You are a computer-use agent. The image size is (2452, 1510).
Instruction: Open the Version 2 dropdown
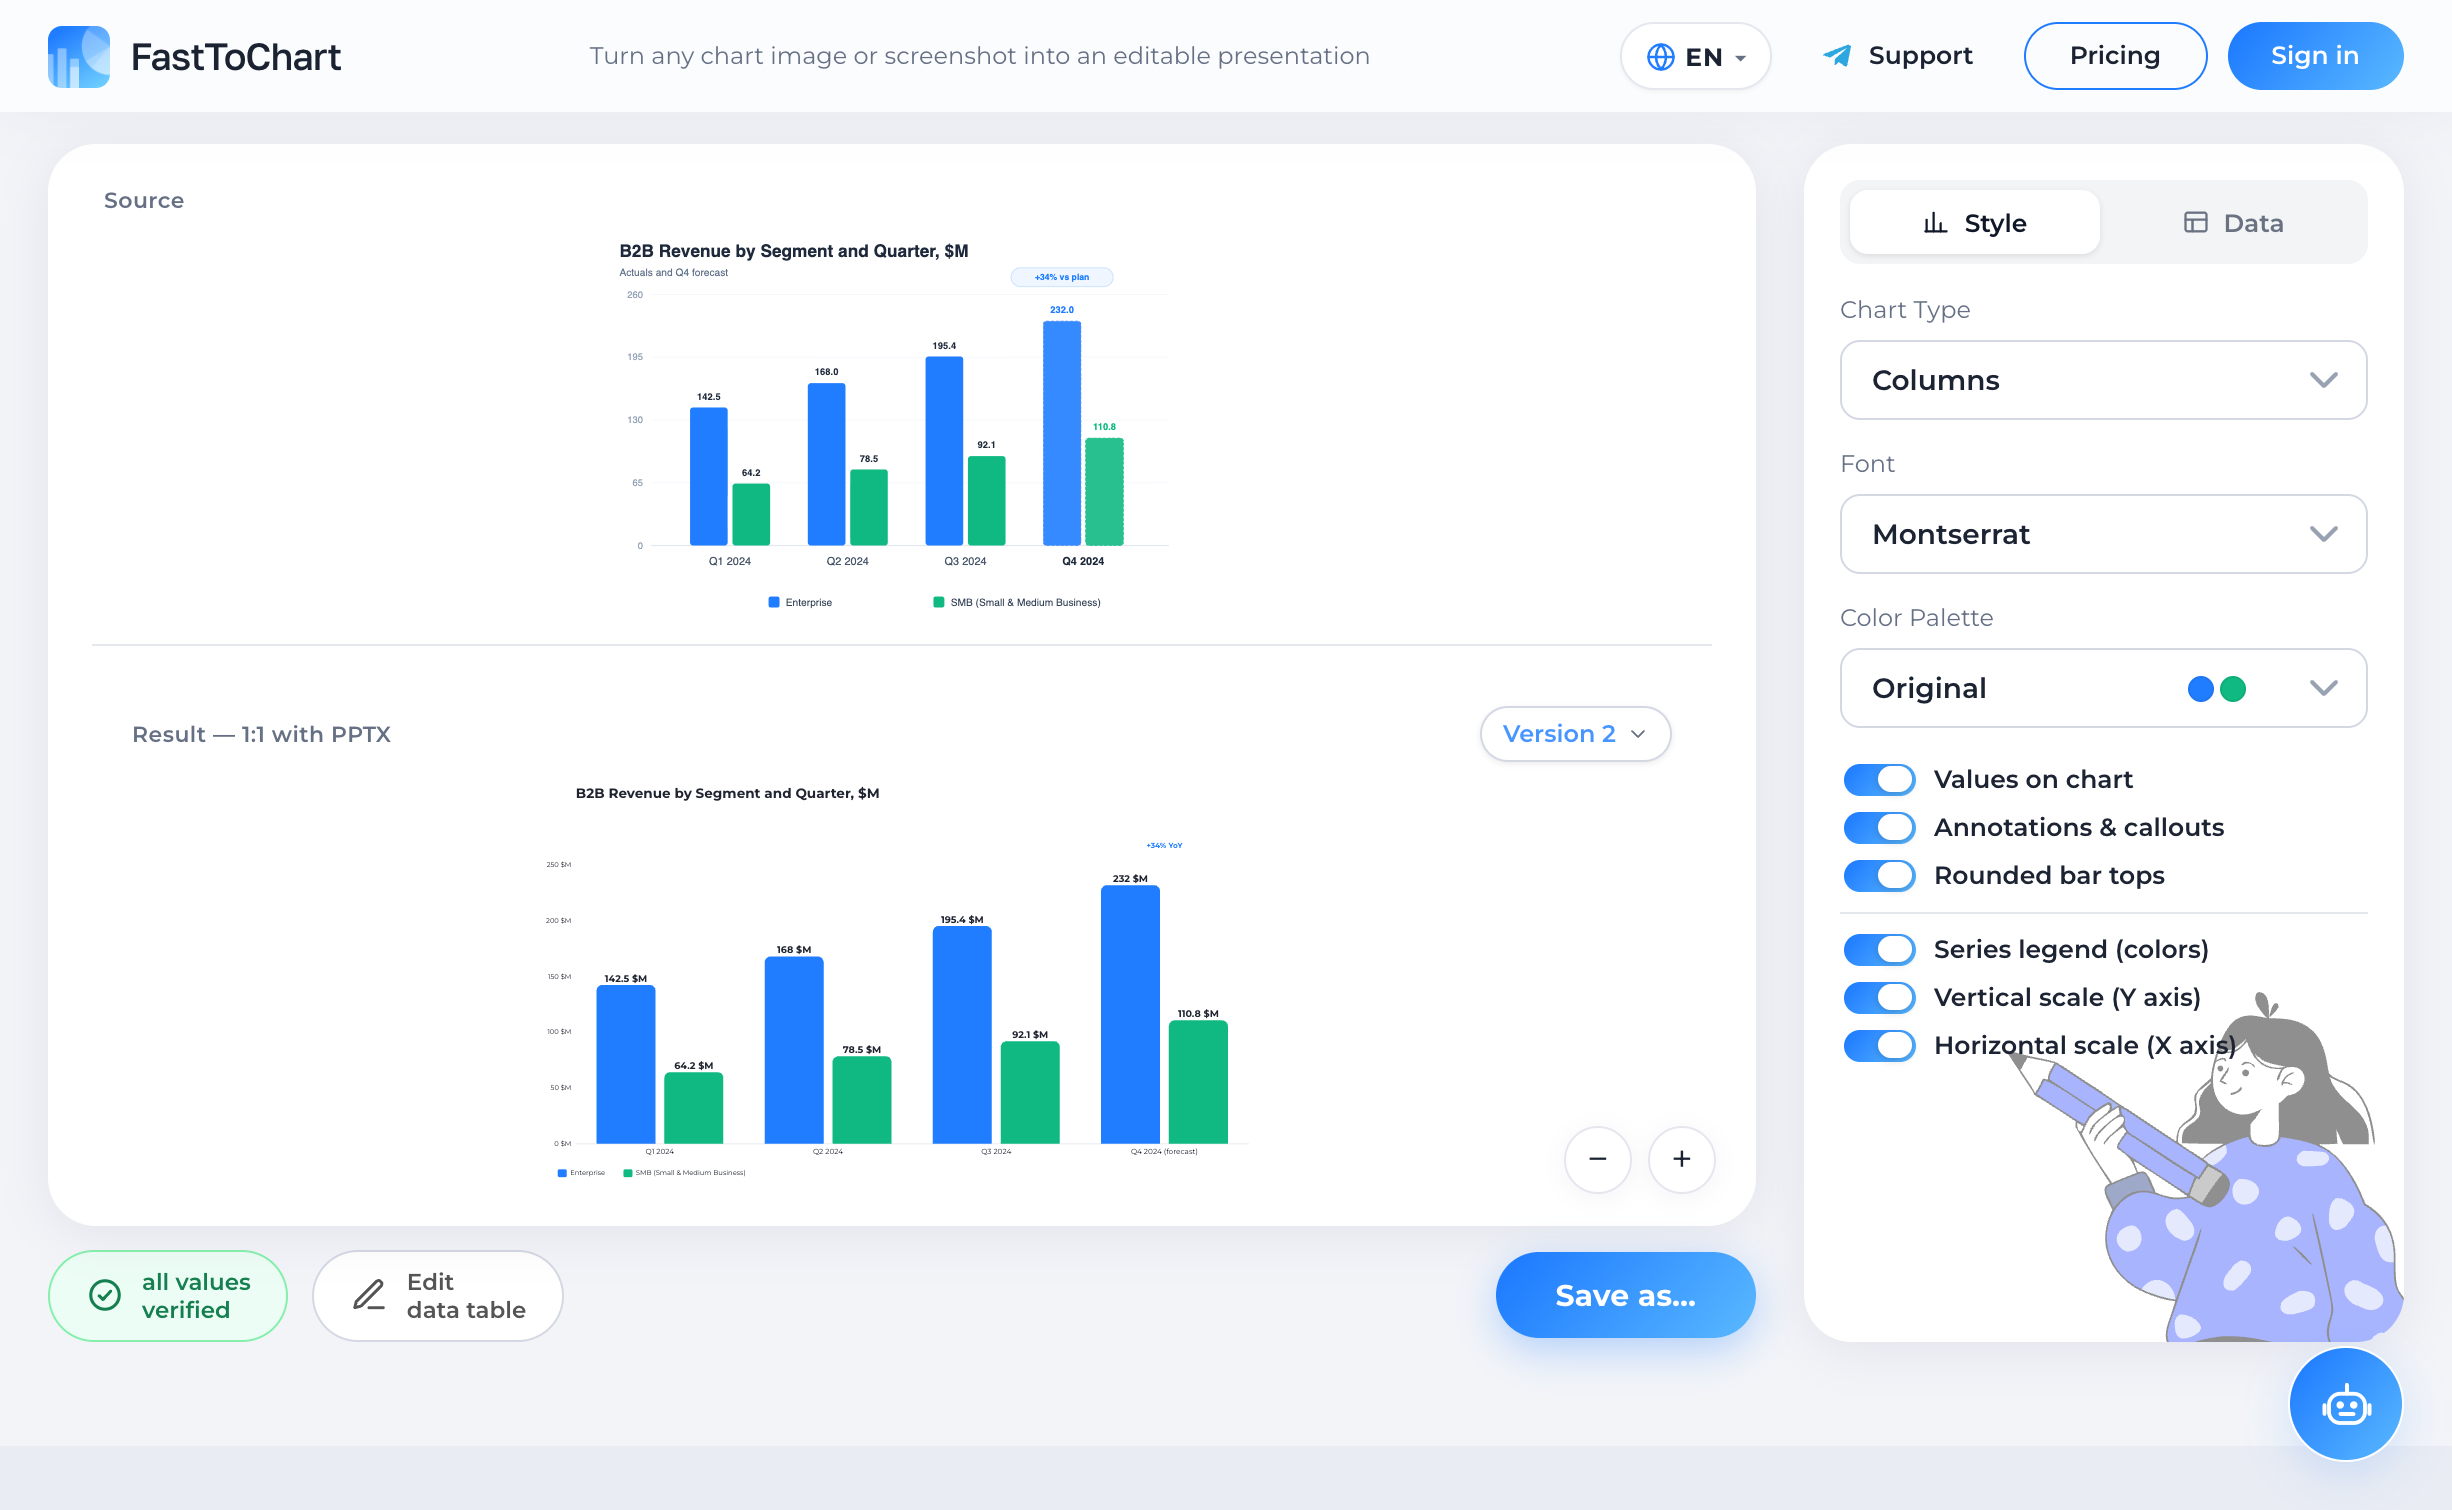pyautogui.click(x=1575, y=734)
